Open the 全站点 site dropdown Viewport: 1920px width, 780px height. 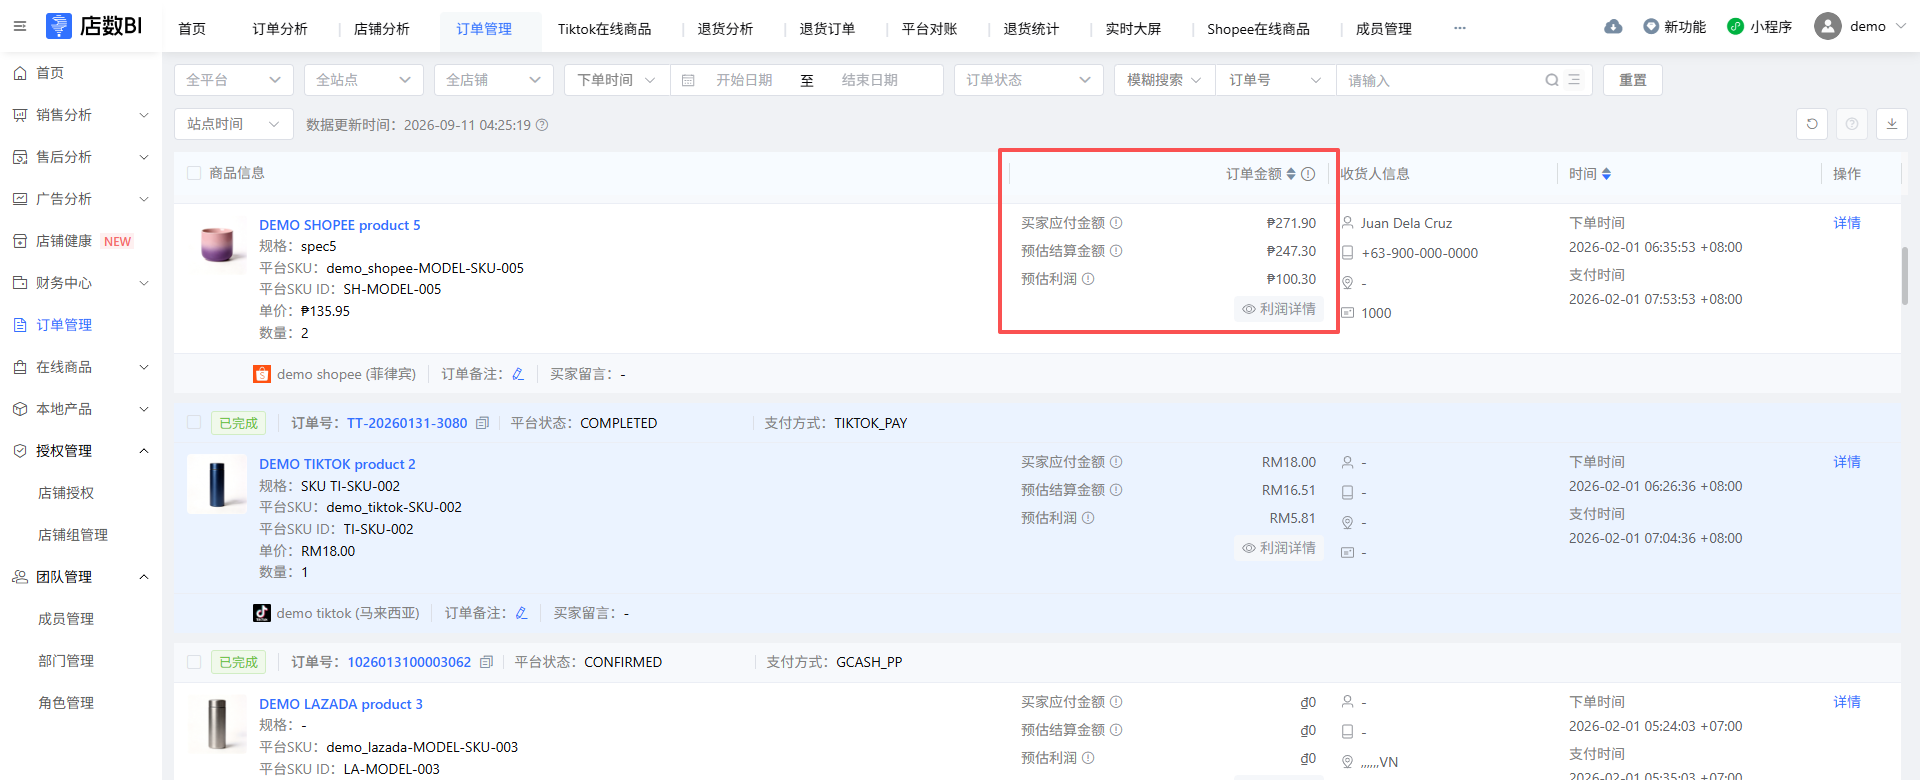pyautogui.click(x=364, y=80)
